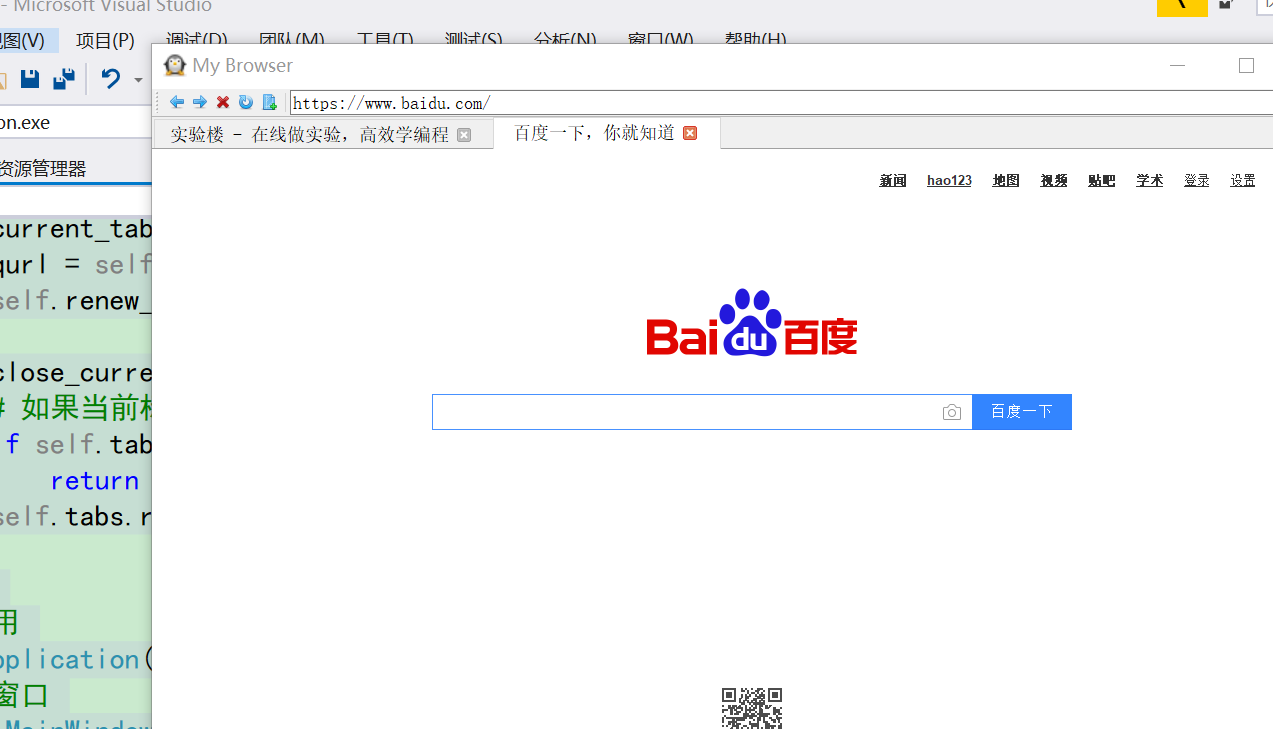Image resolution: width=1273 pixels, height=729 pixels.
Task: Close the 百度一下，你就知道 tab
Action: (x=690, y=133)
